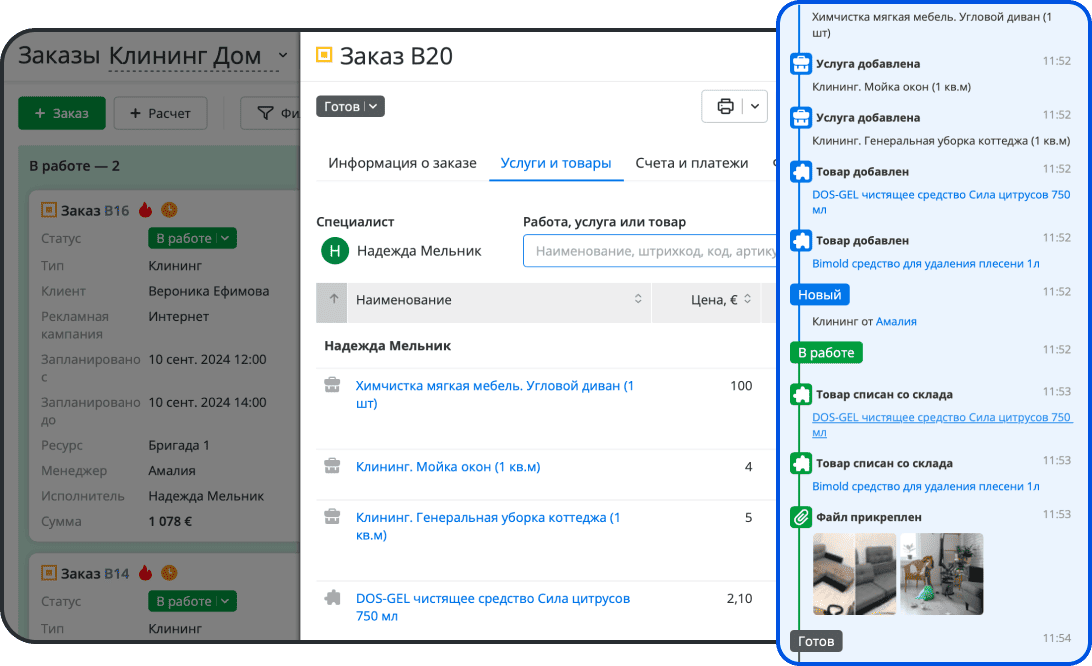Click the paperclip file attached icon
This screenshot has height=666, width=1092.
(801, 517)
